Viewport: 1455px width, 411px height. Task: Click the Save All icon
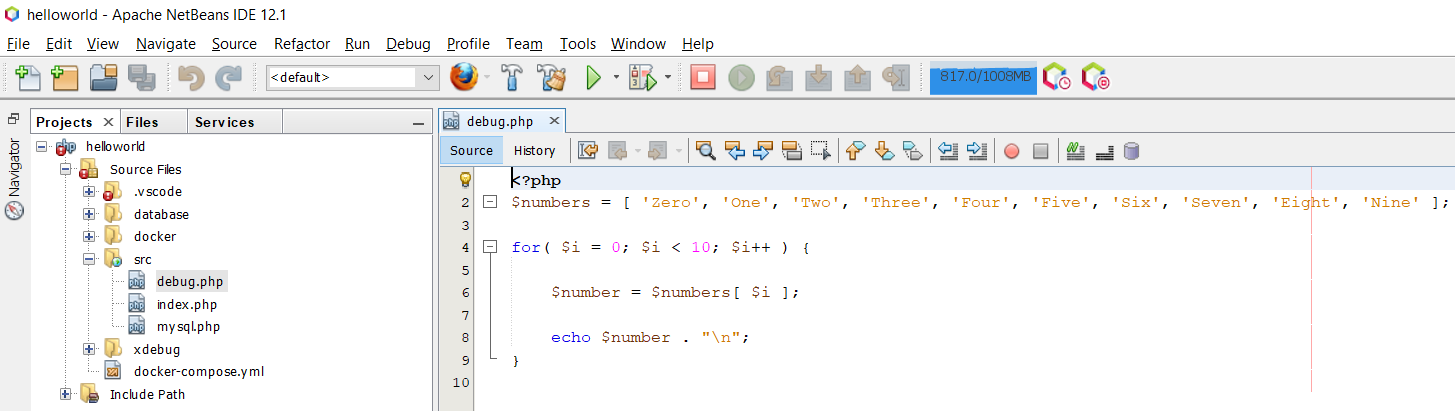pos(141,77)
